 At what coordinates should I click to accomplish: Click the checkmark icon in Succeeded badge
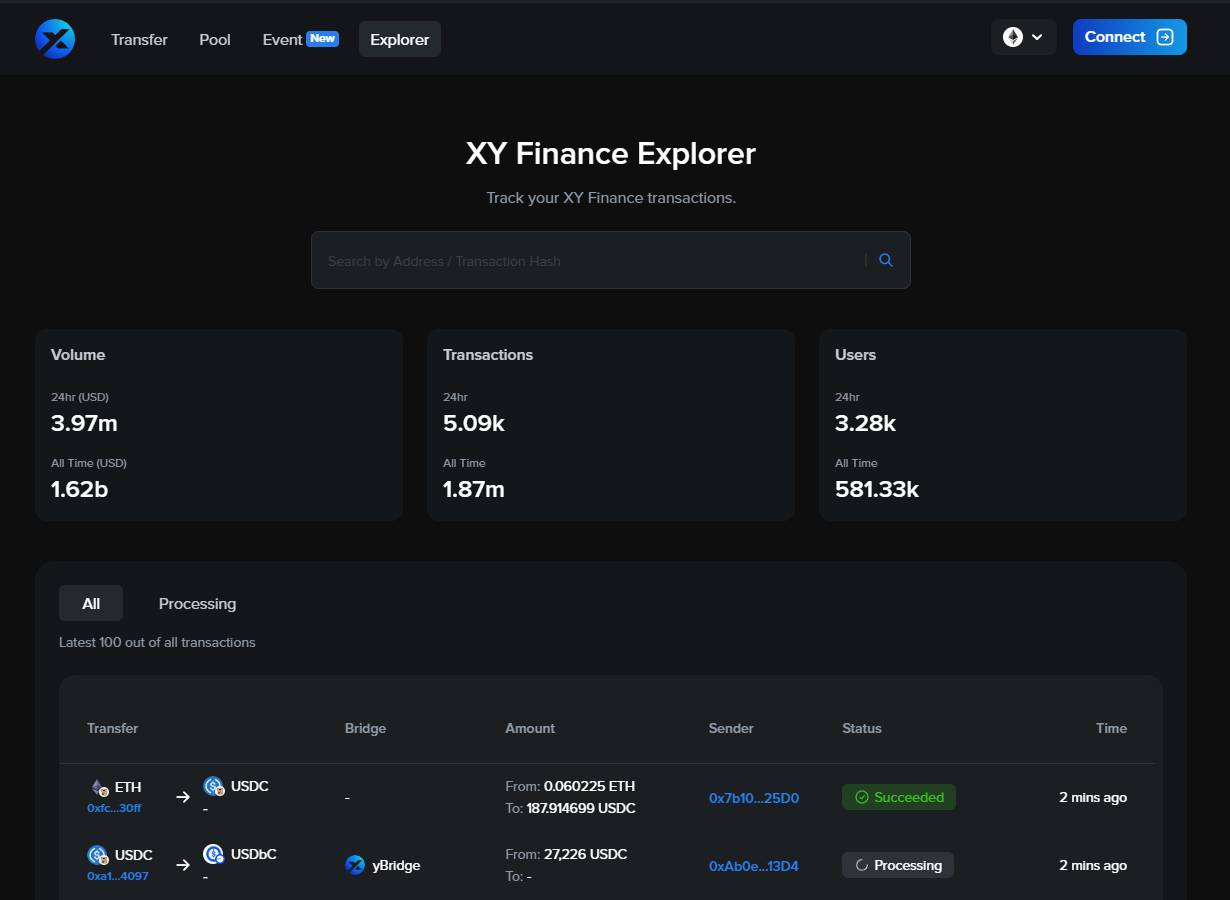pos(862,797)
